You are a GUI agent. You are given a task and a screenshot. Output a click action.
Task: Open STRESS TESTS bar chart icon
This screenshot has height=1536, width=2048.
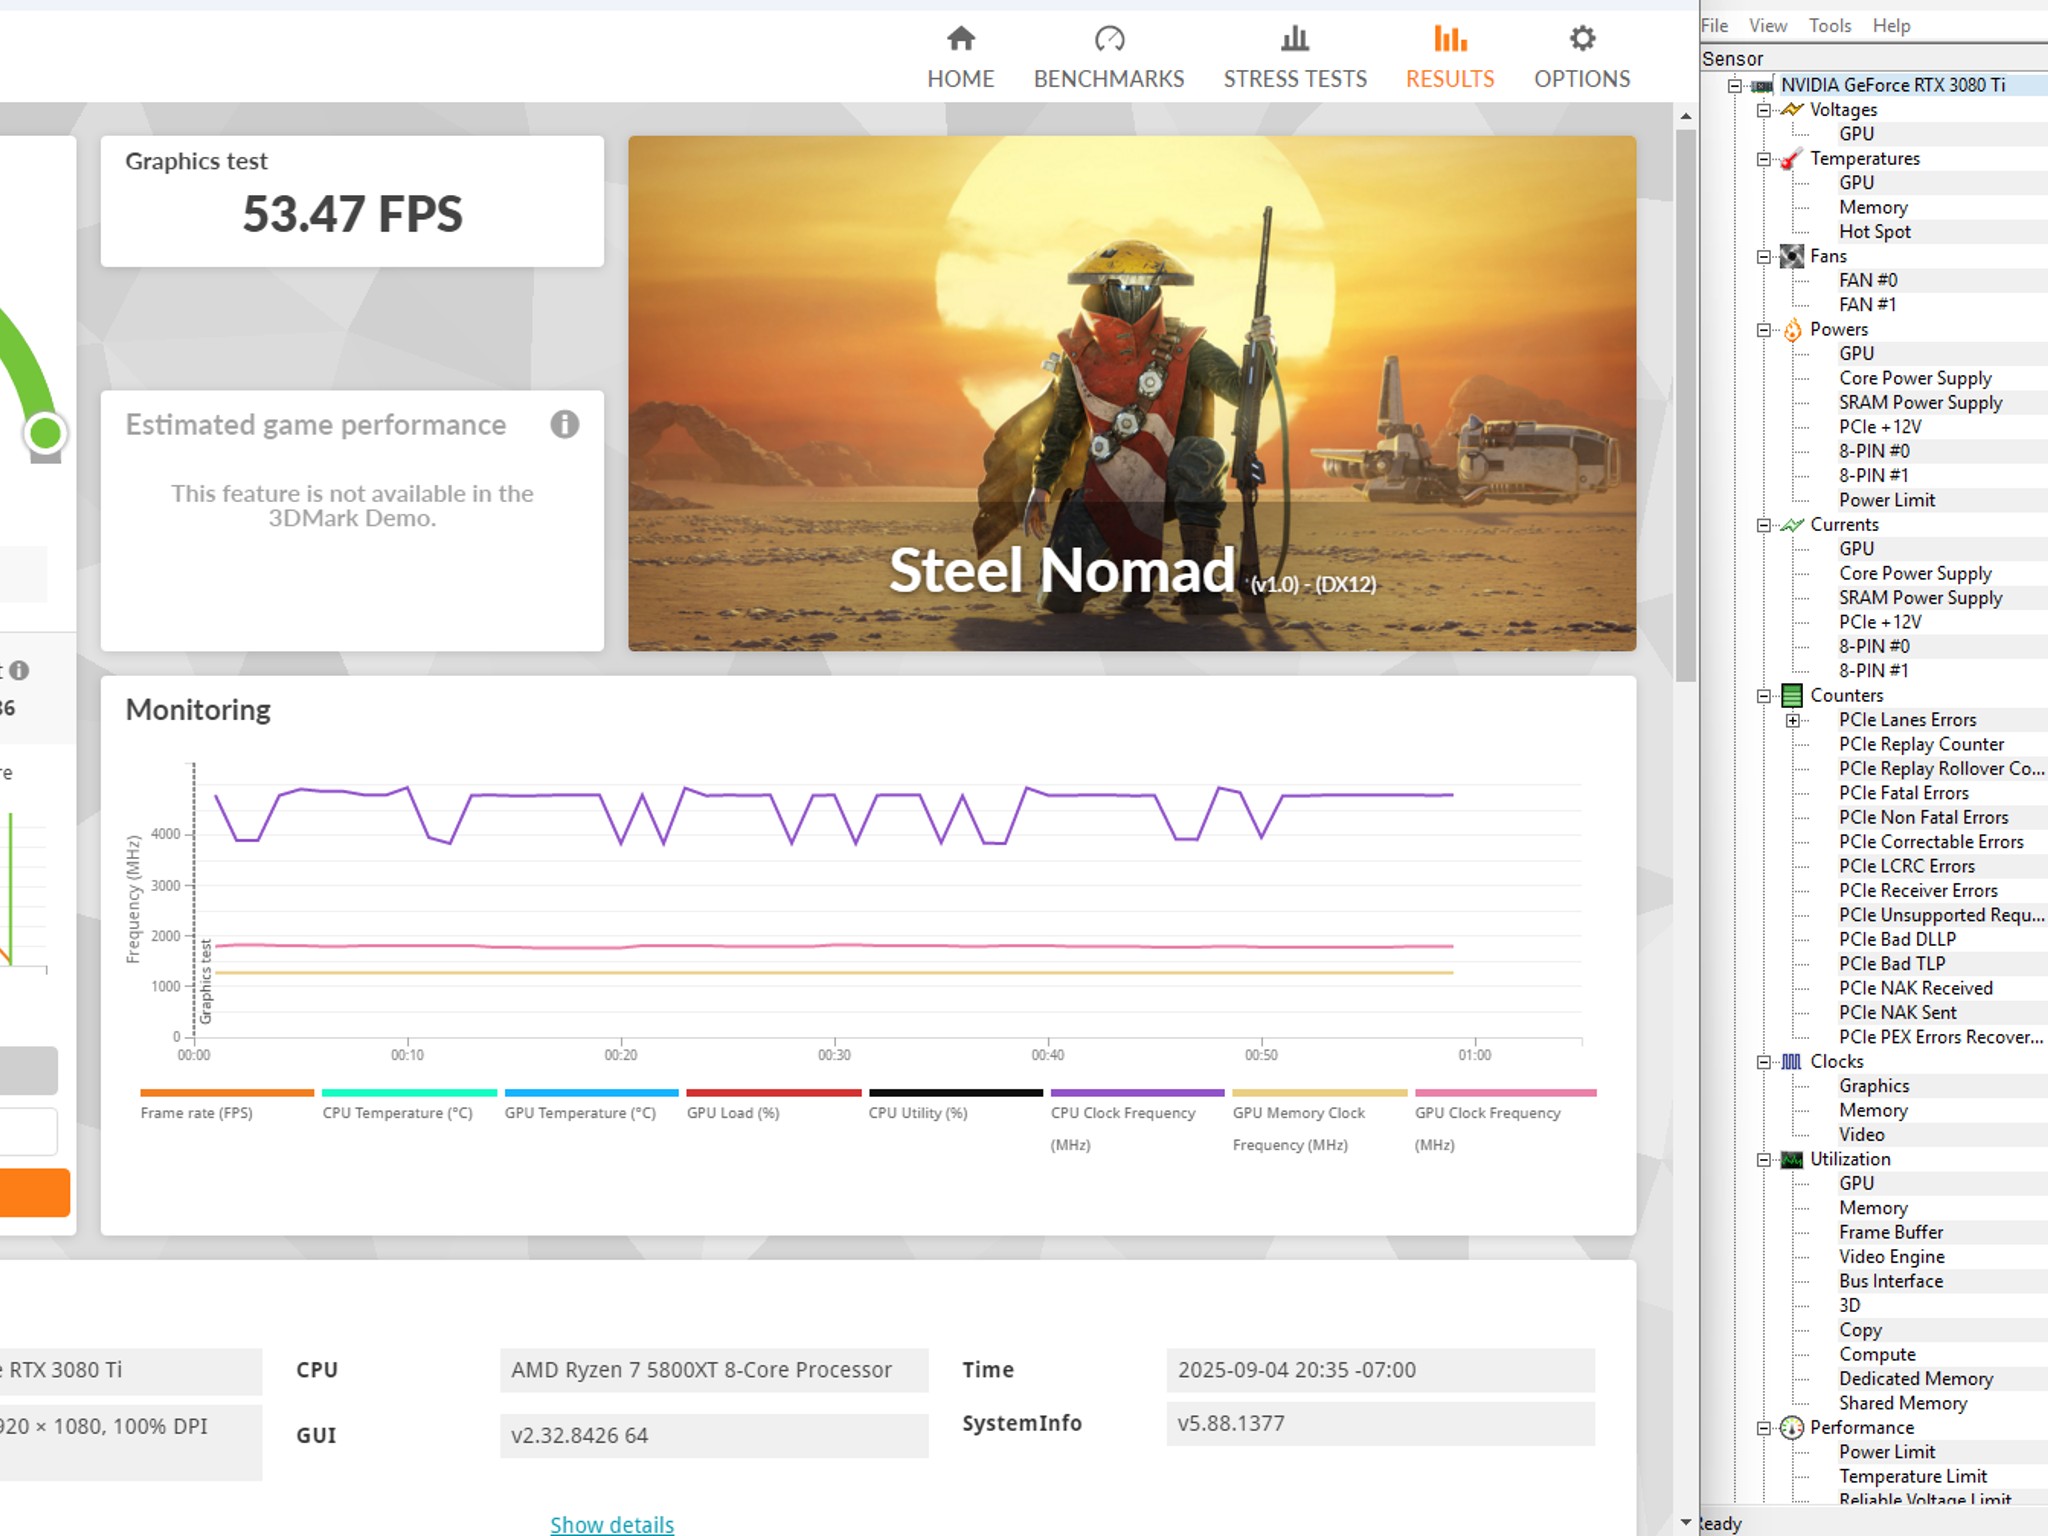1295,39
